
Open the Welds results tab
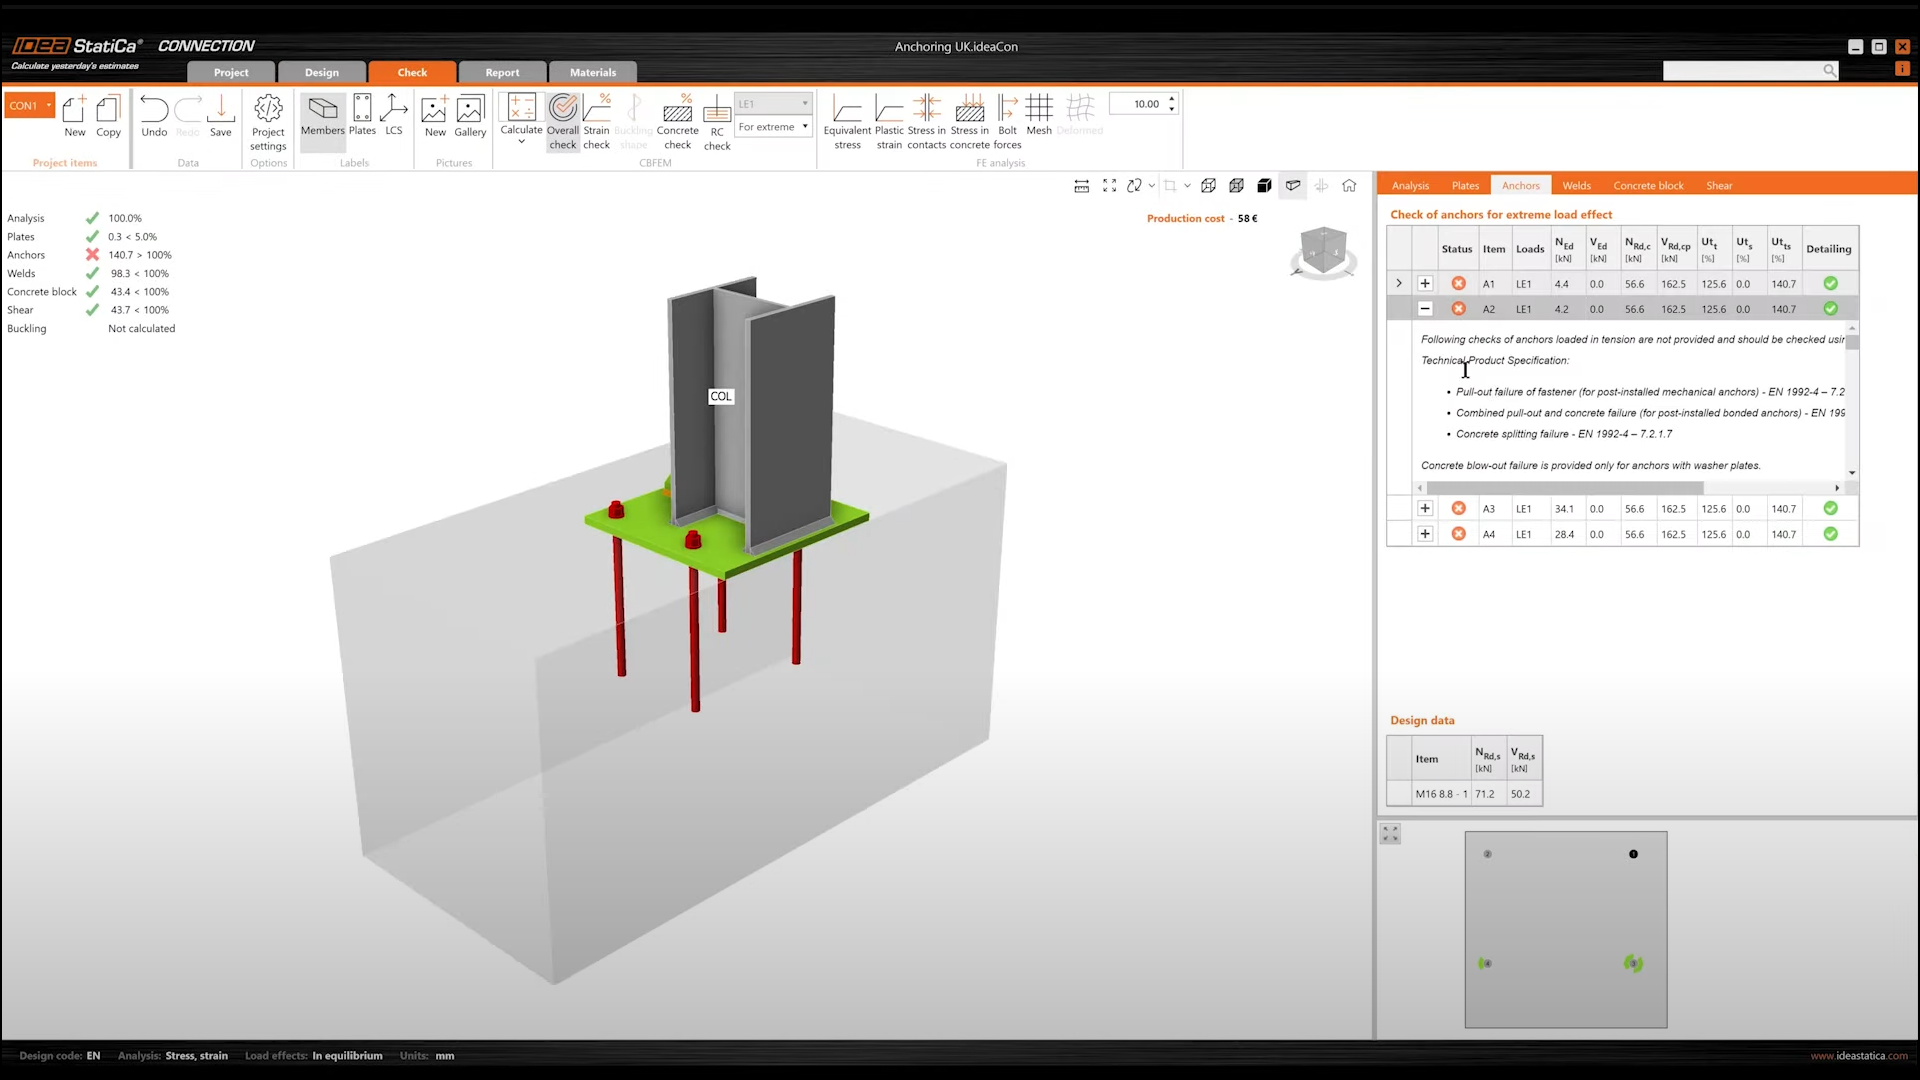[x=1576, y=185]
